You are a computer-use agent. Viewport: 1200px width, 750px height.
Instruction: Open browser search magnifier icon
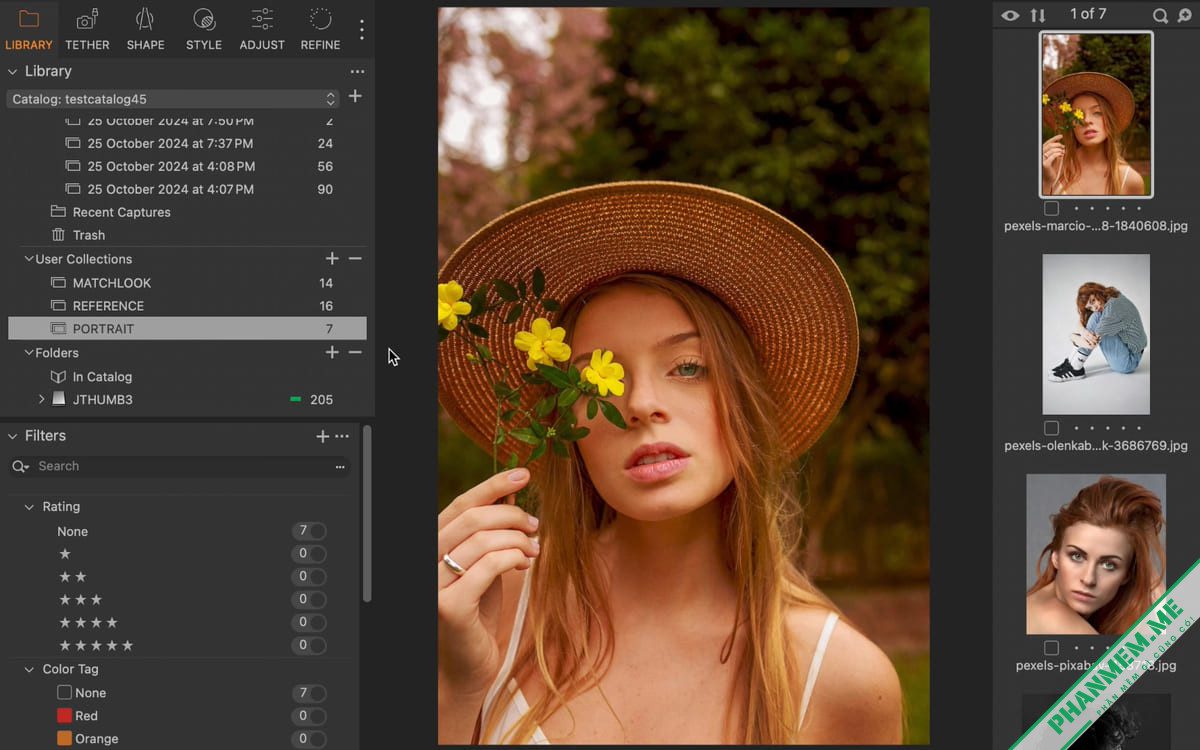(x=1160, y=16)
